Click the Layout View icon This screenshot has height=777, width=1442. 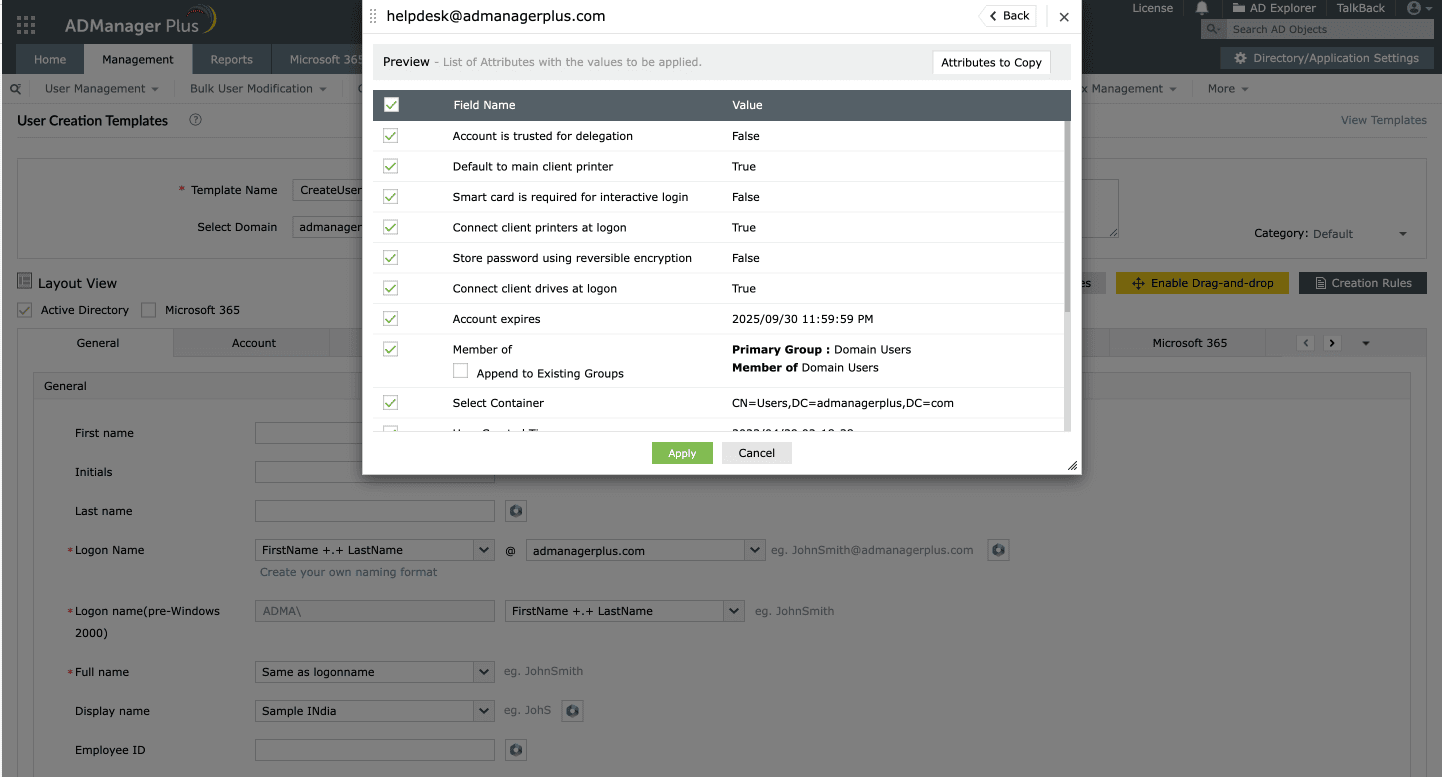point(25,283)
